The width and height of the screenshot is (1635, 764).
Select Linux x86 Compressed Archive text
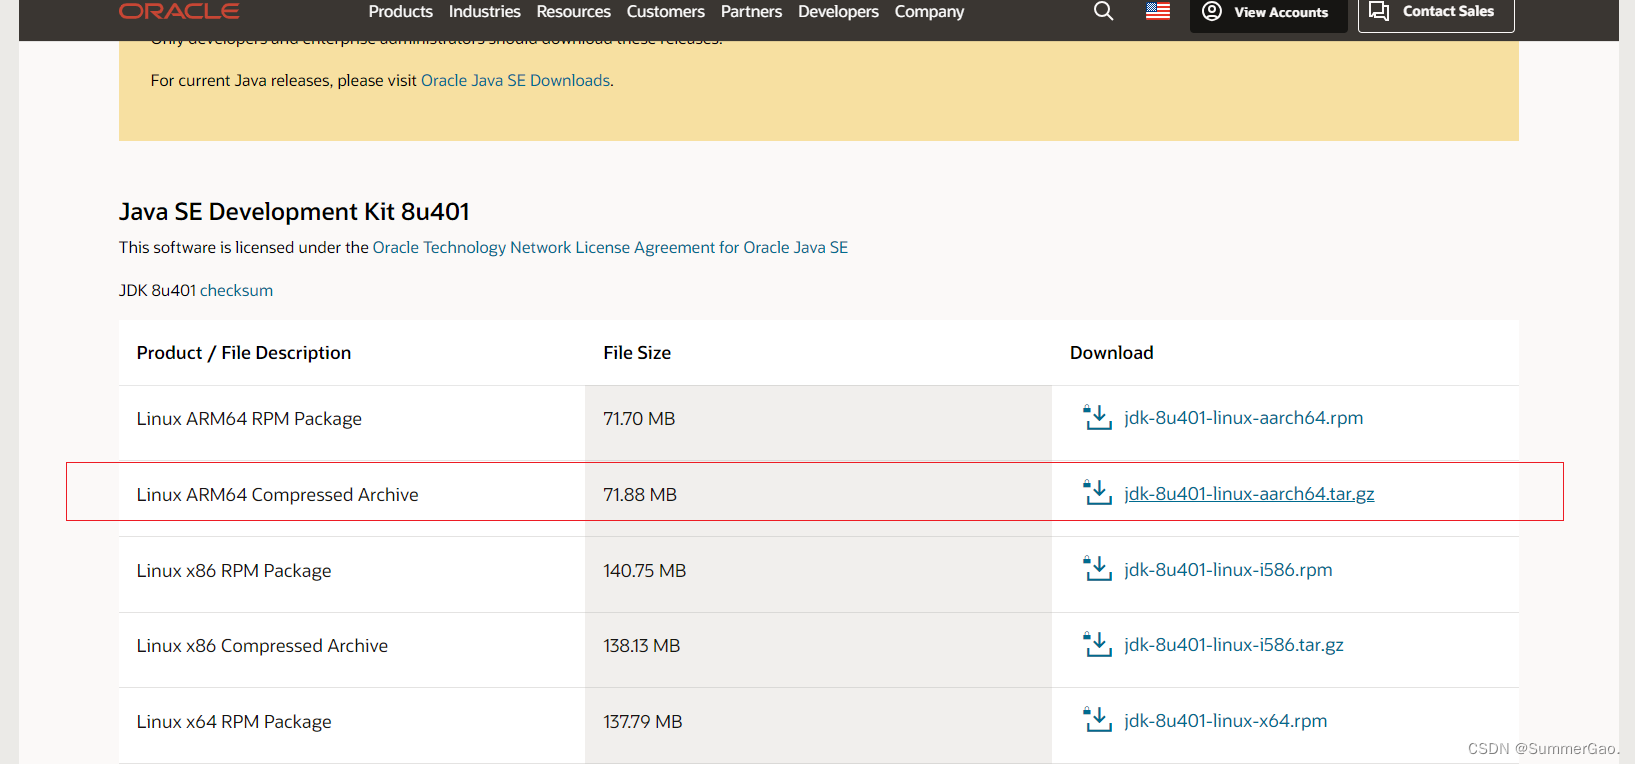[262, 646]
